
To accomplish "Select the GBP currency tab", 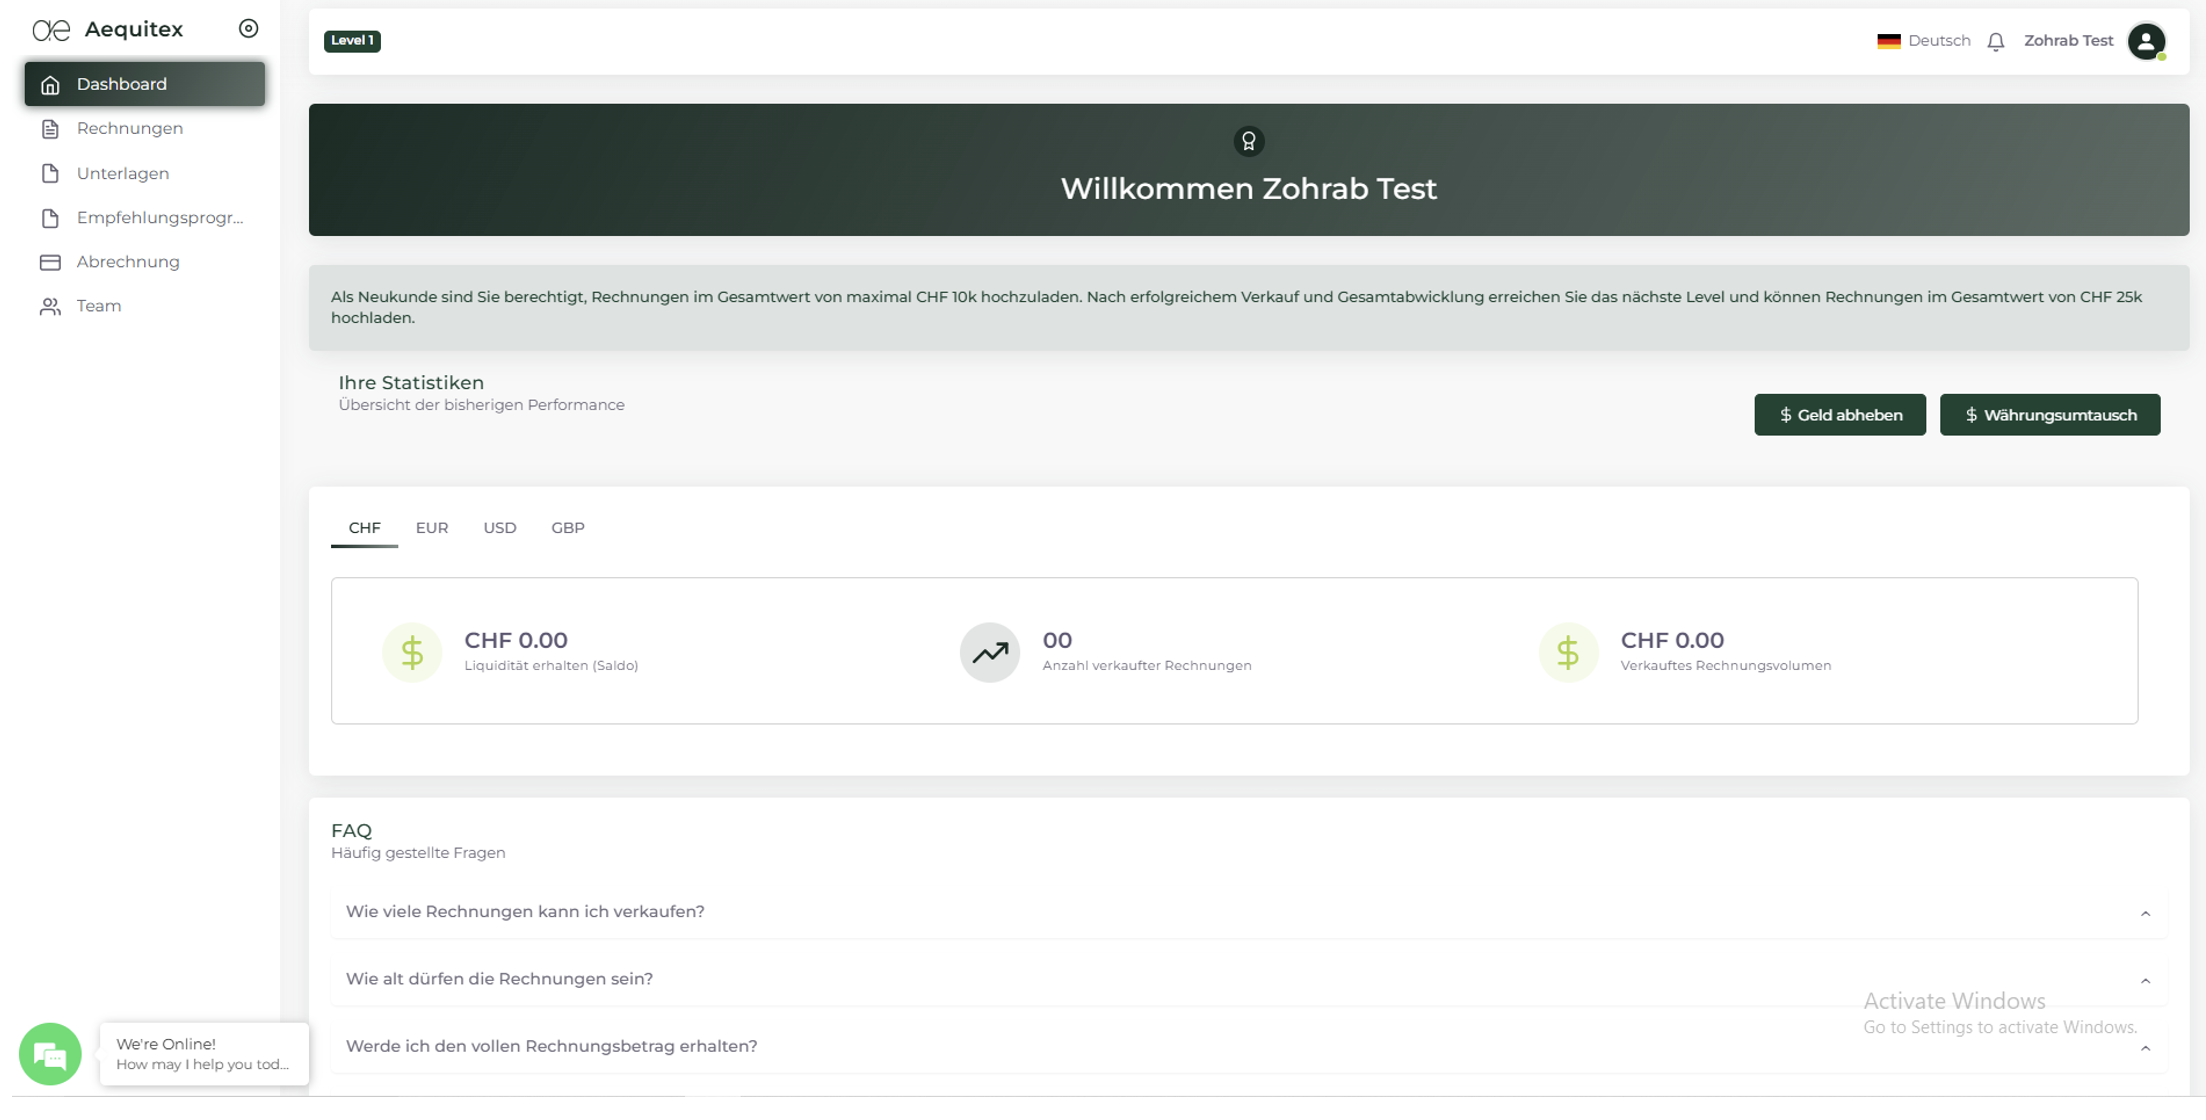I will (567, 527).
